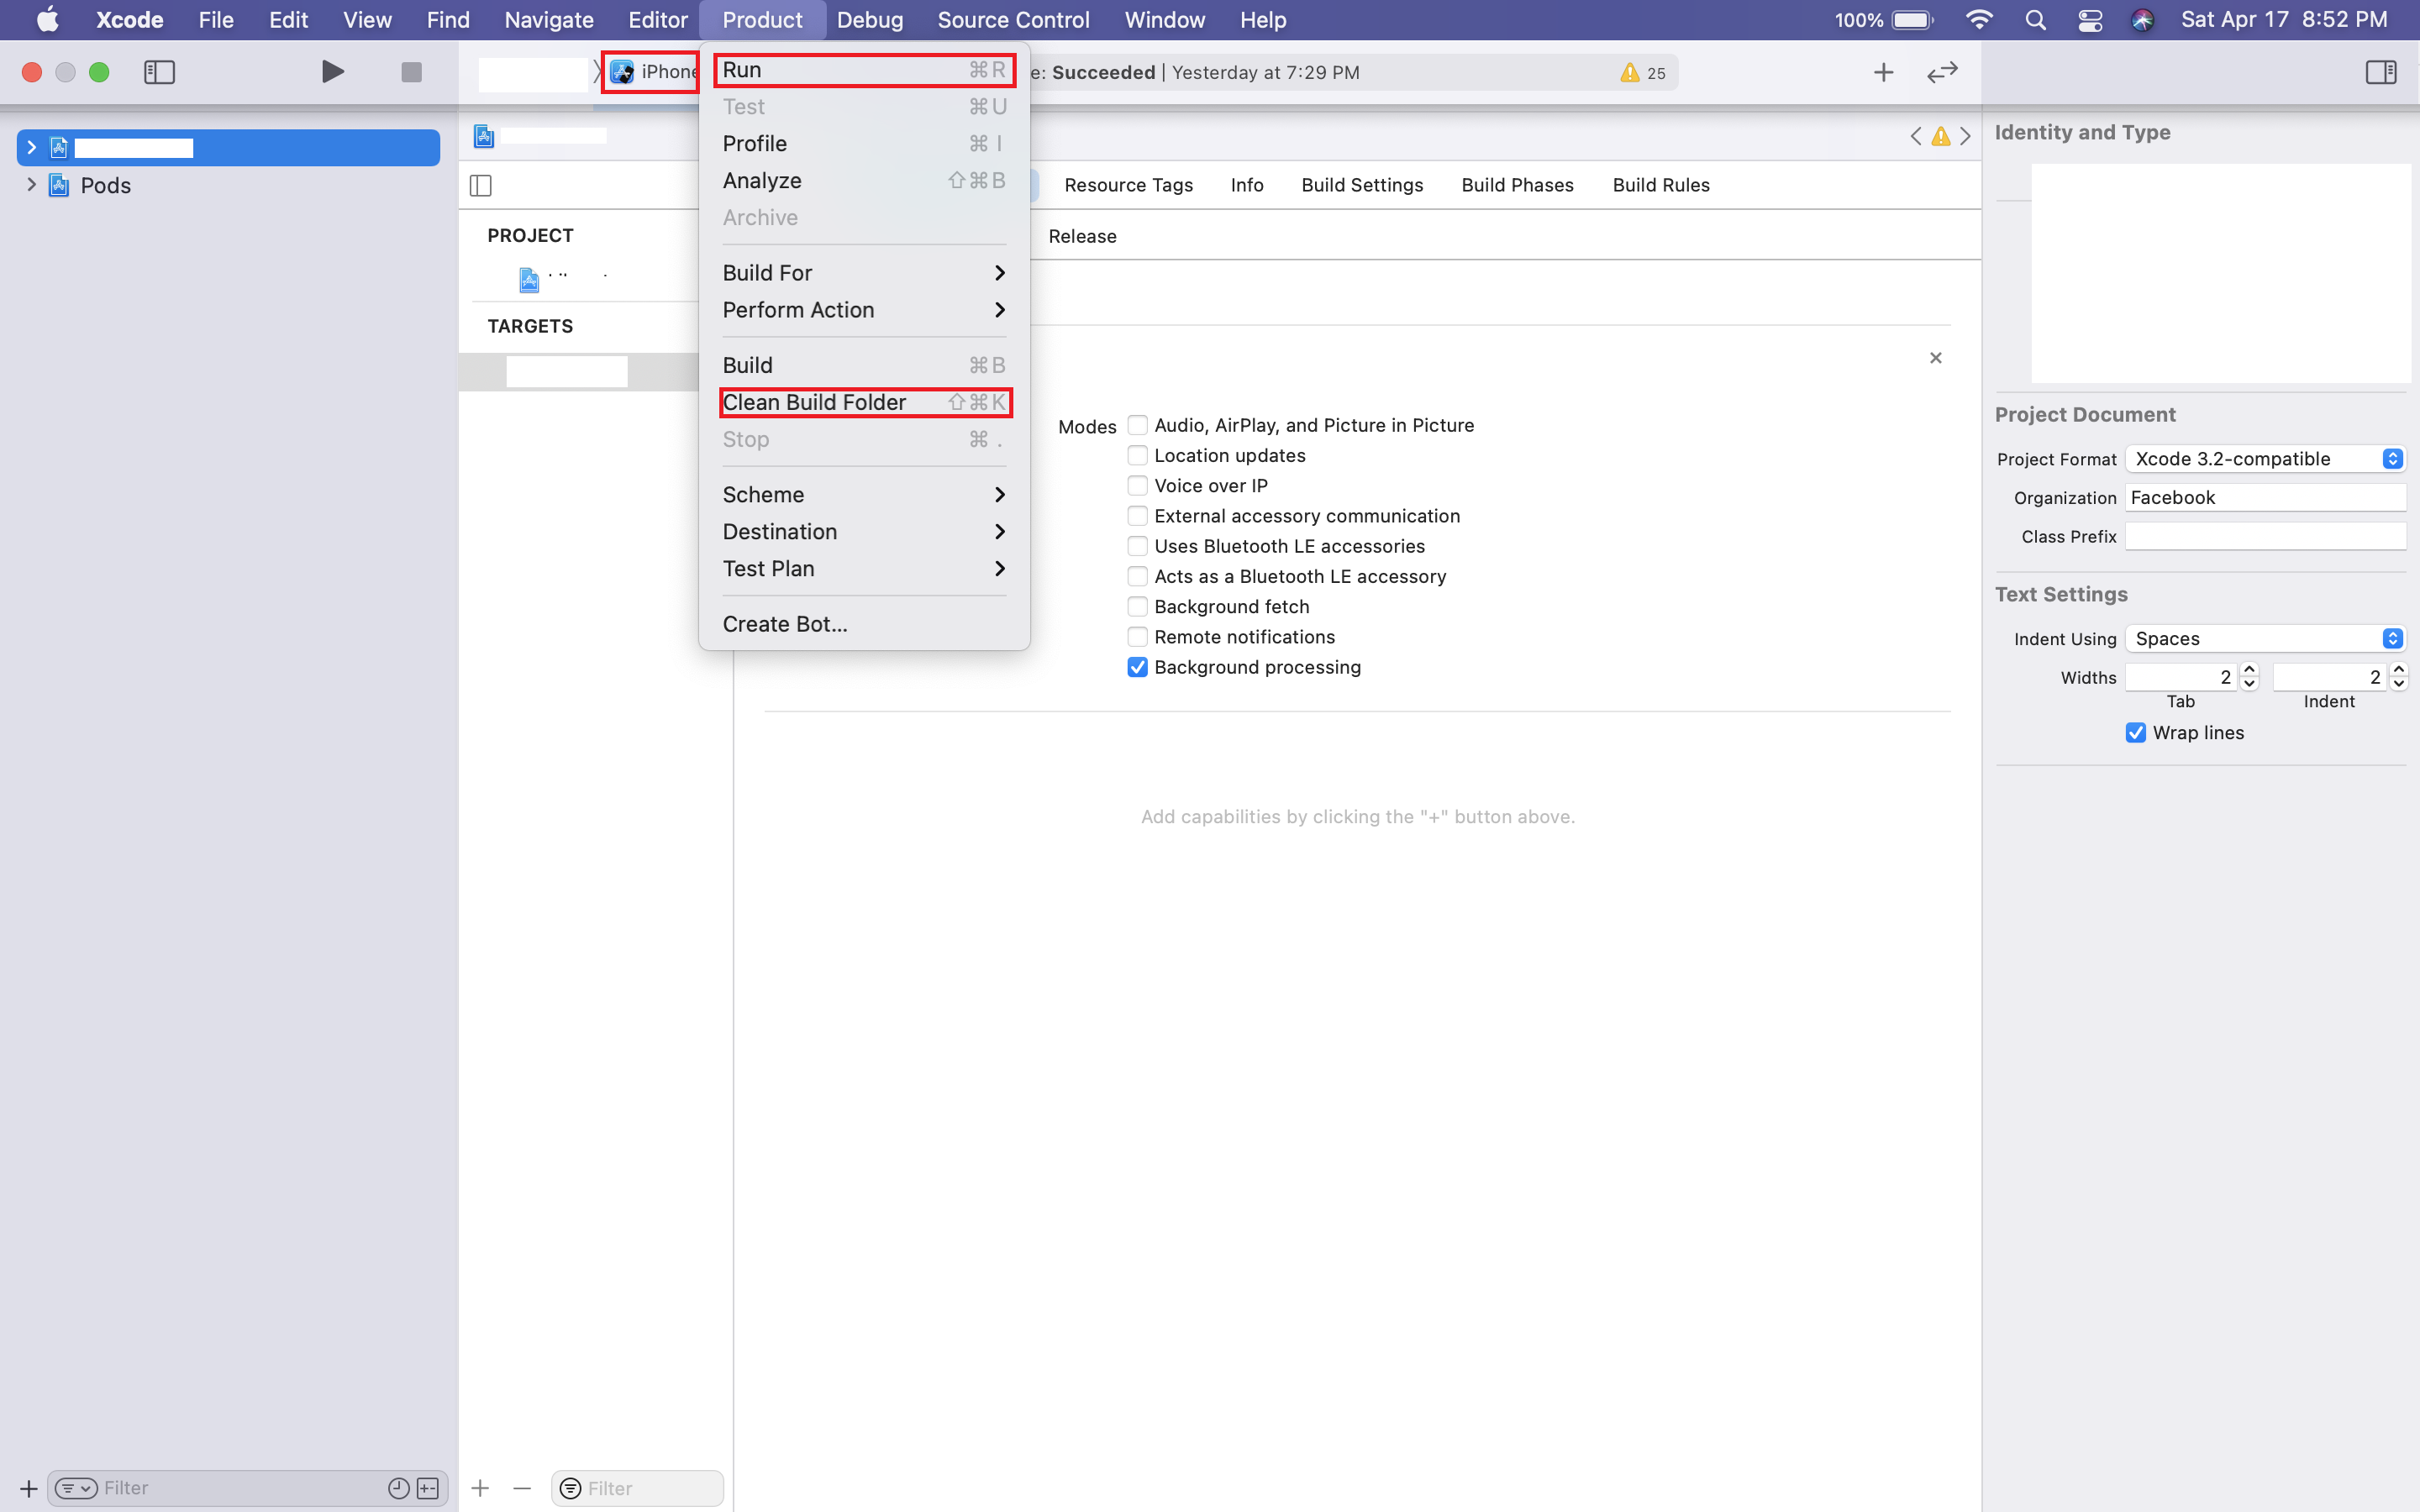This screenshot has height=1512, width=2420.
Task: Click the Run play button in toolbar
Action: click(333, 72)
